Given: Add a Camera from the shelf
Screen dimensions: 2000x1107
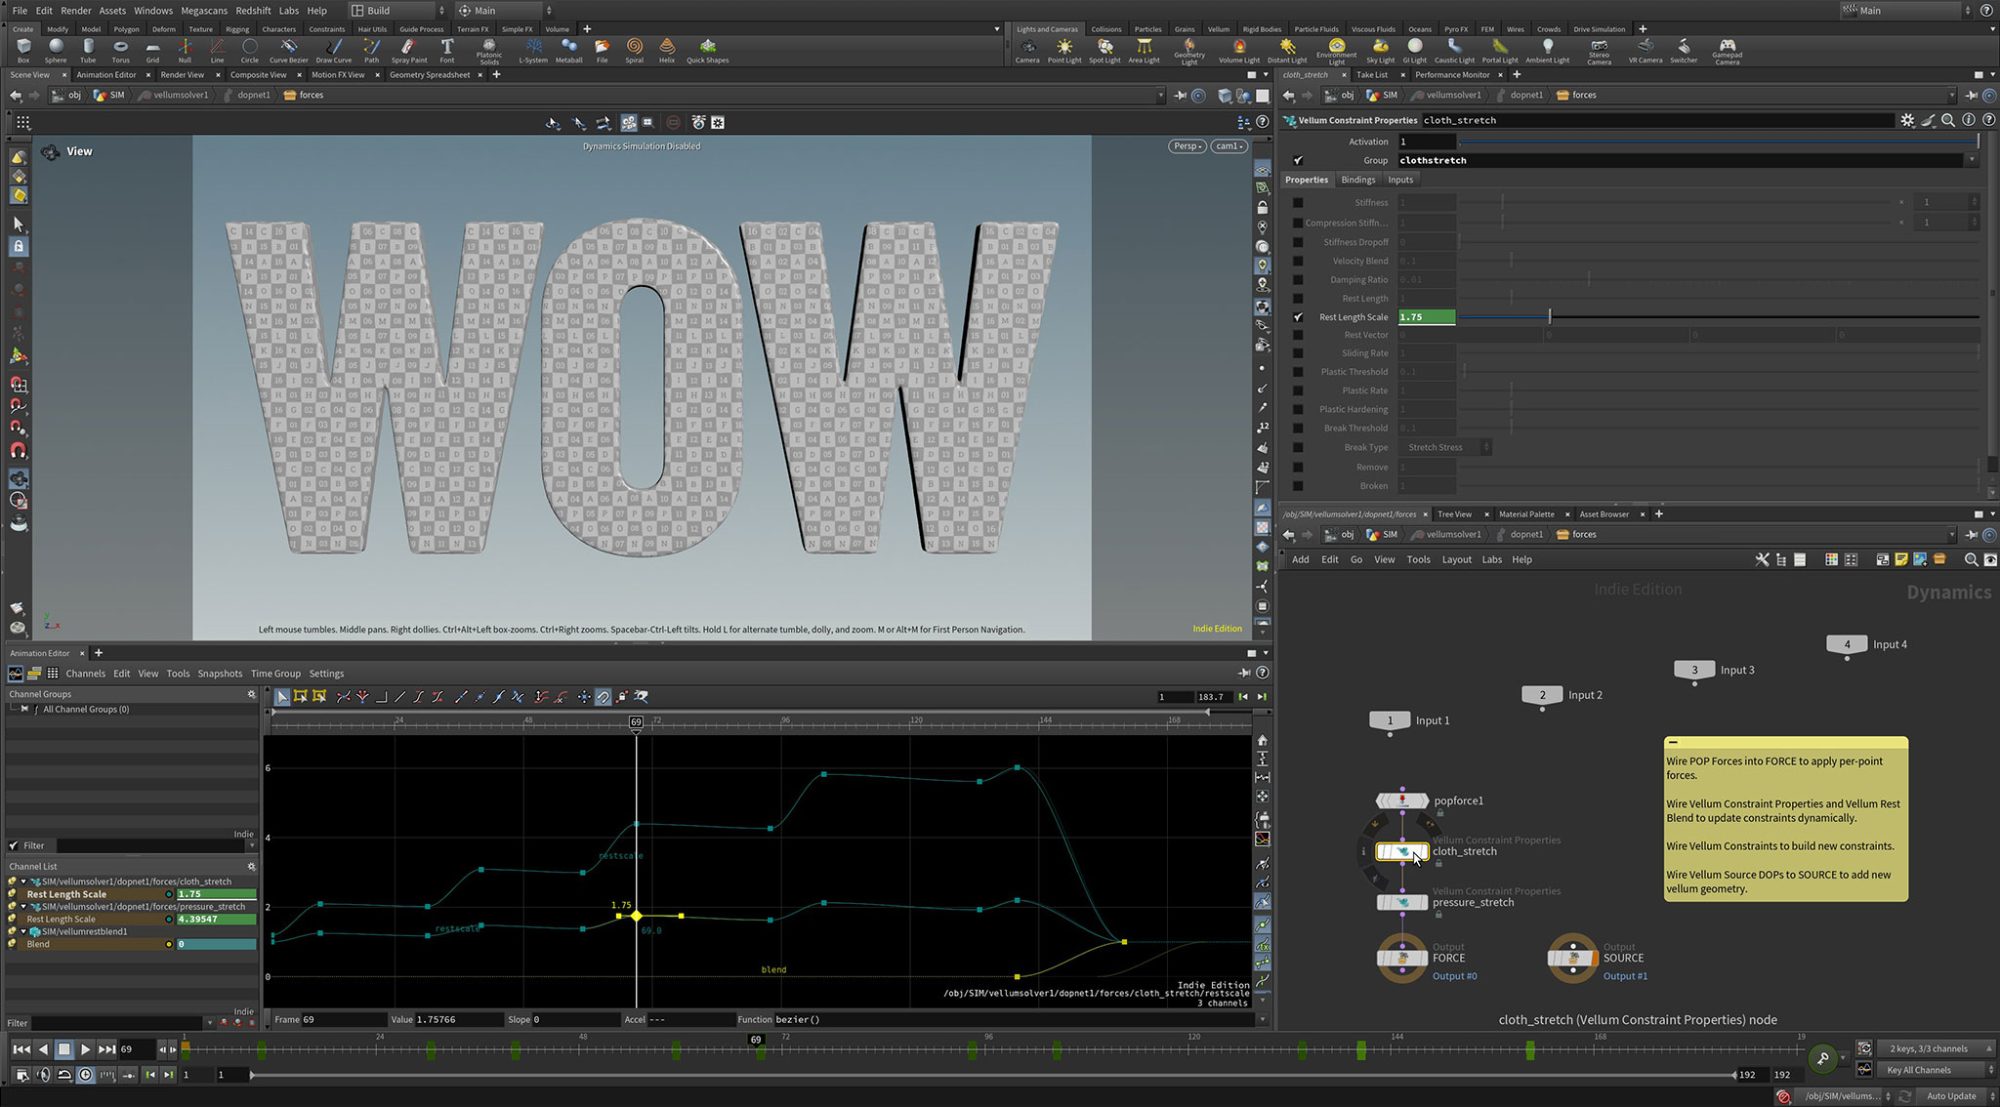Looking at the screenshot, I should click(x=1027, y=51).
